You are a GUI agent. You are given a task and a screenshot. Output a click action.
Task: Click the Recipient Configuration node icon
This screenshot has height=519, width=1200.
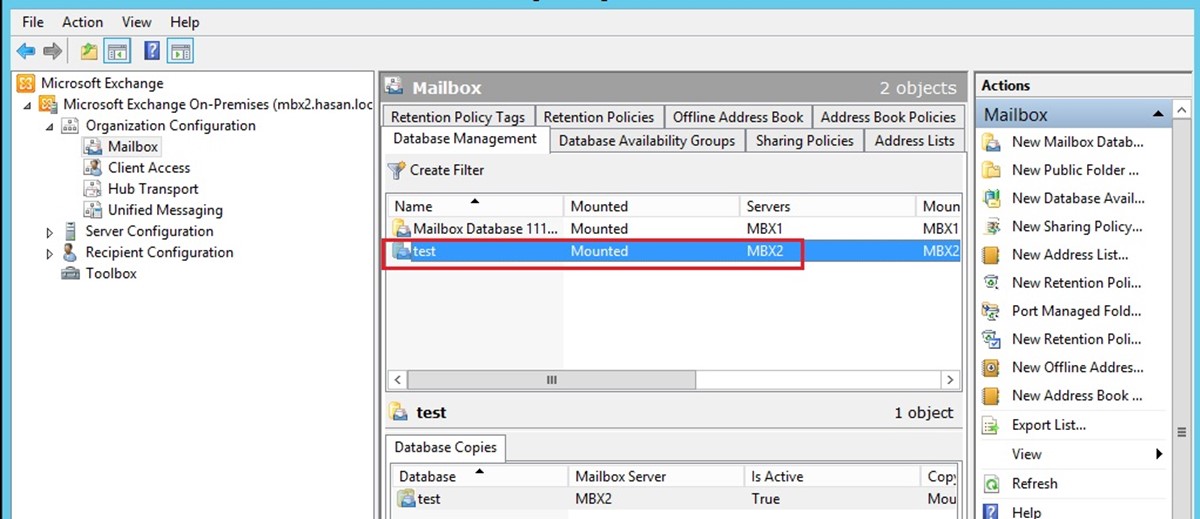click(x=71, y=252)
